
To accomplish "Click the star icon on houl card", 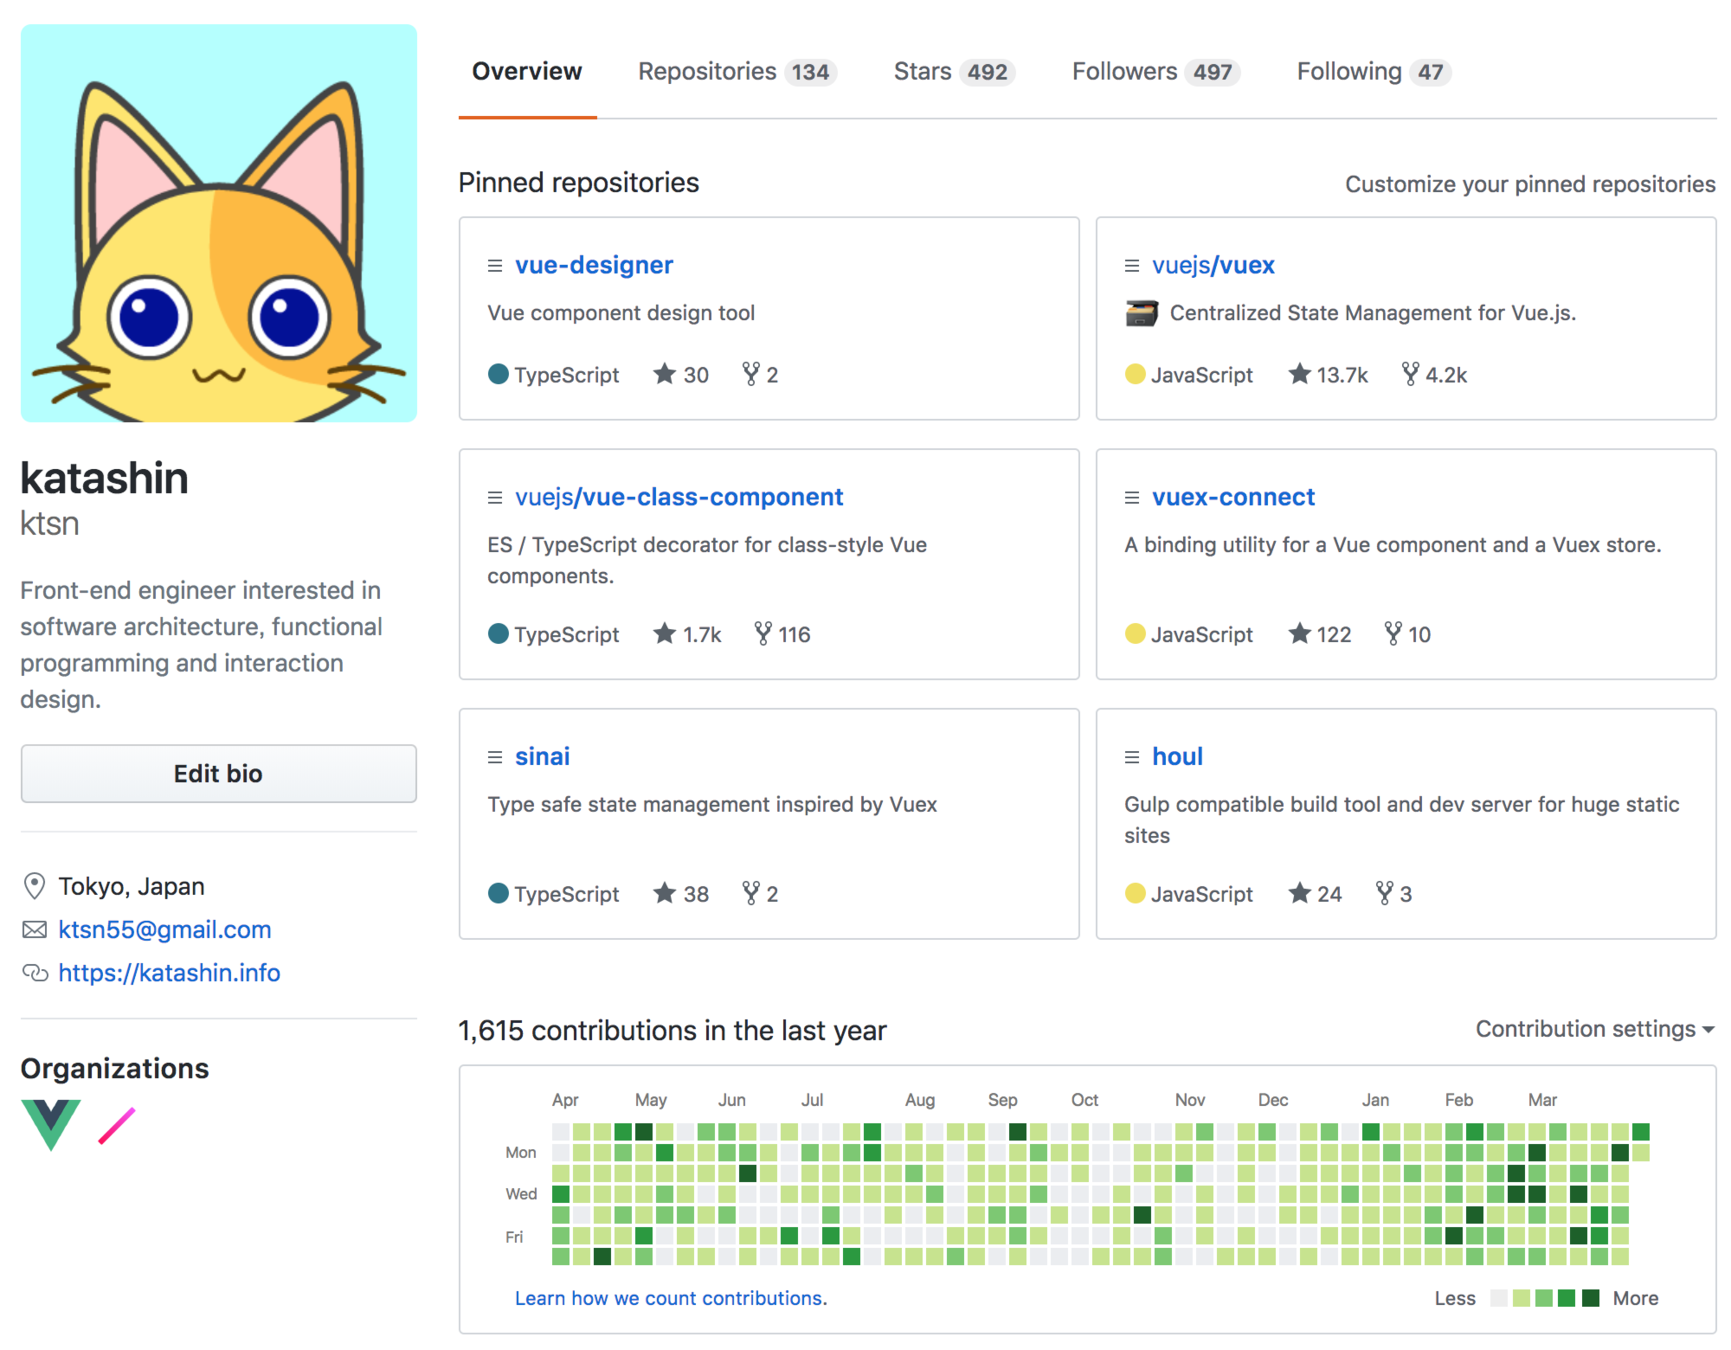I will [1299, 893].
